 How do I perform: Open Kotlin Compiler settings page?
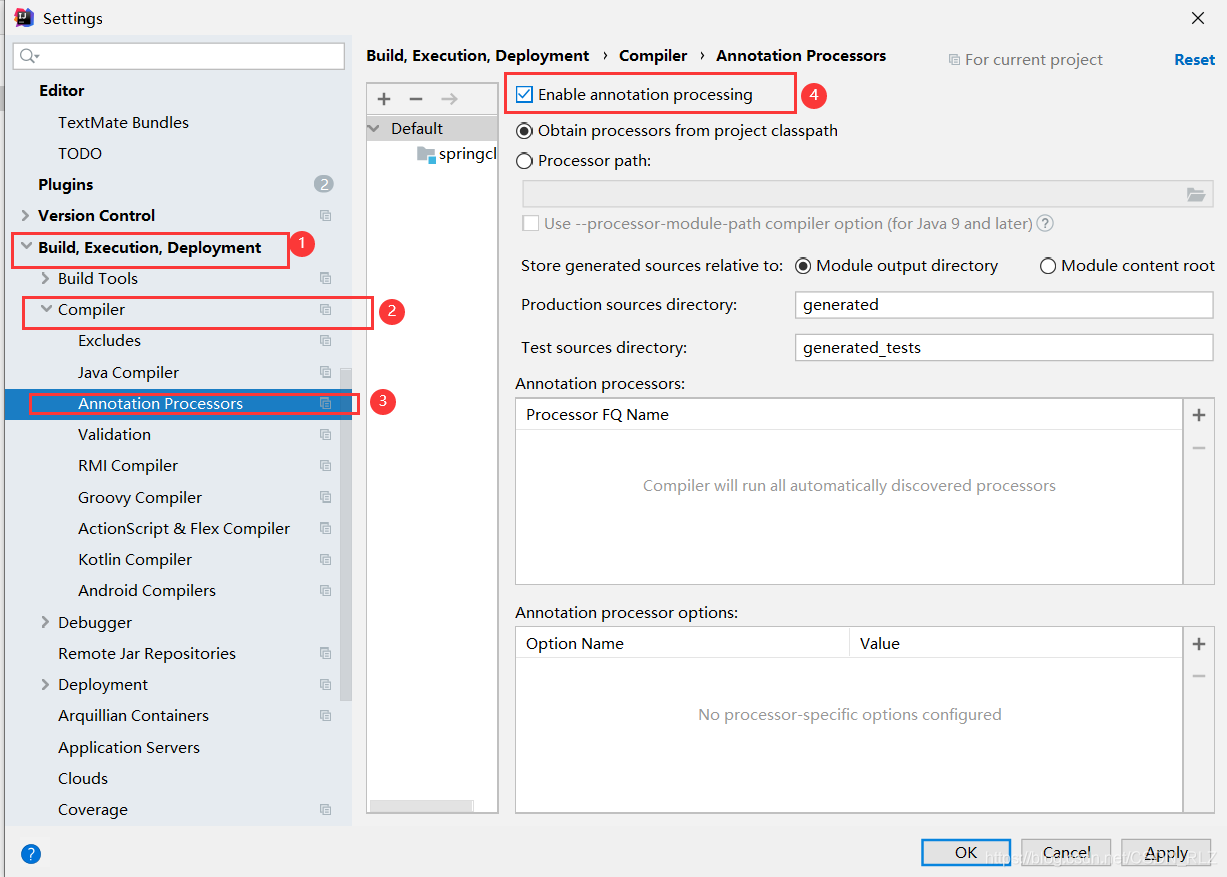[135, 560]
